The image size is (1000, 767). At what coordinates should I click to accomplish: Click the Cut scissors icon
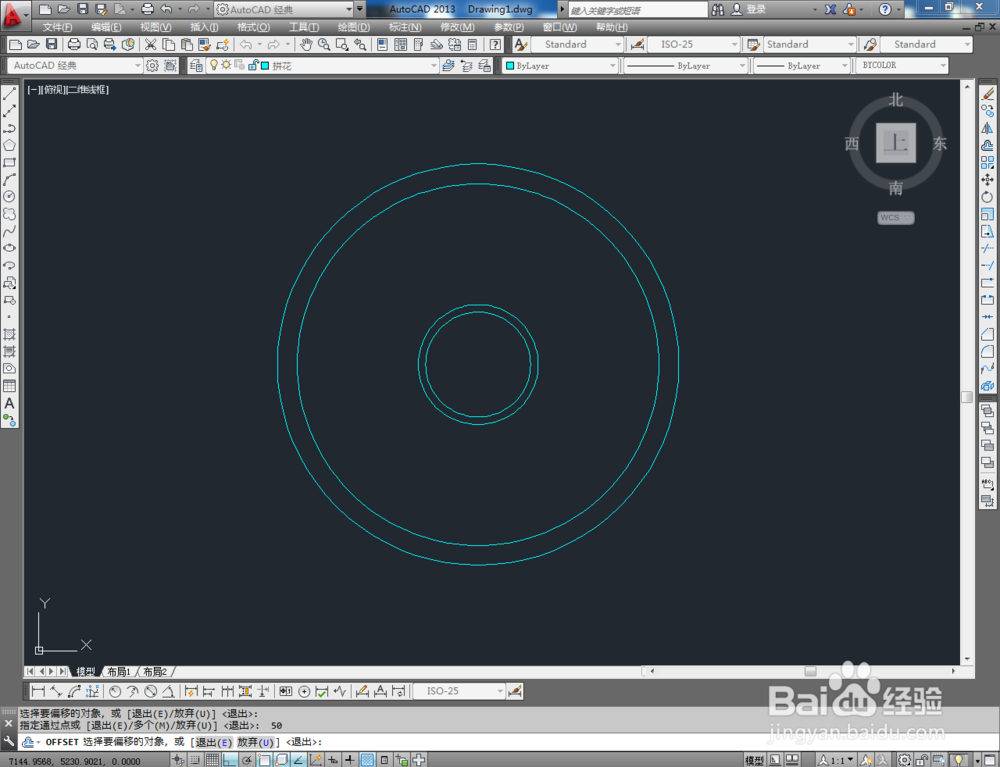151,44
